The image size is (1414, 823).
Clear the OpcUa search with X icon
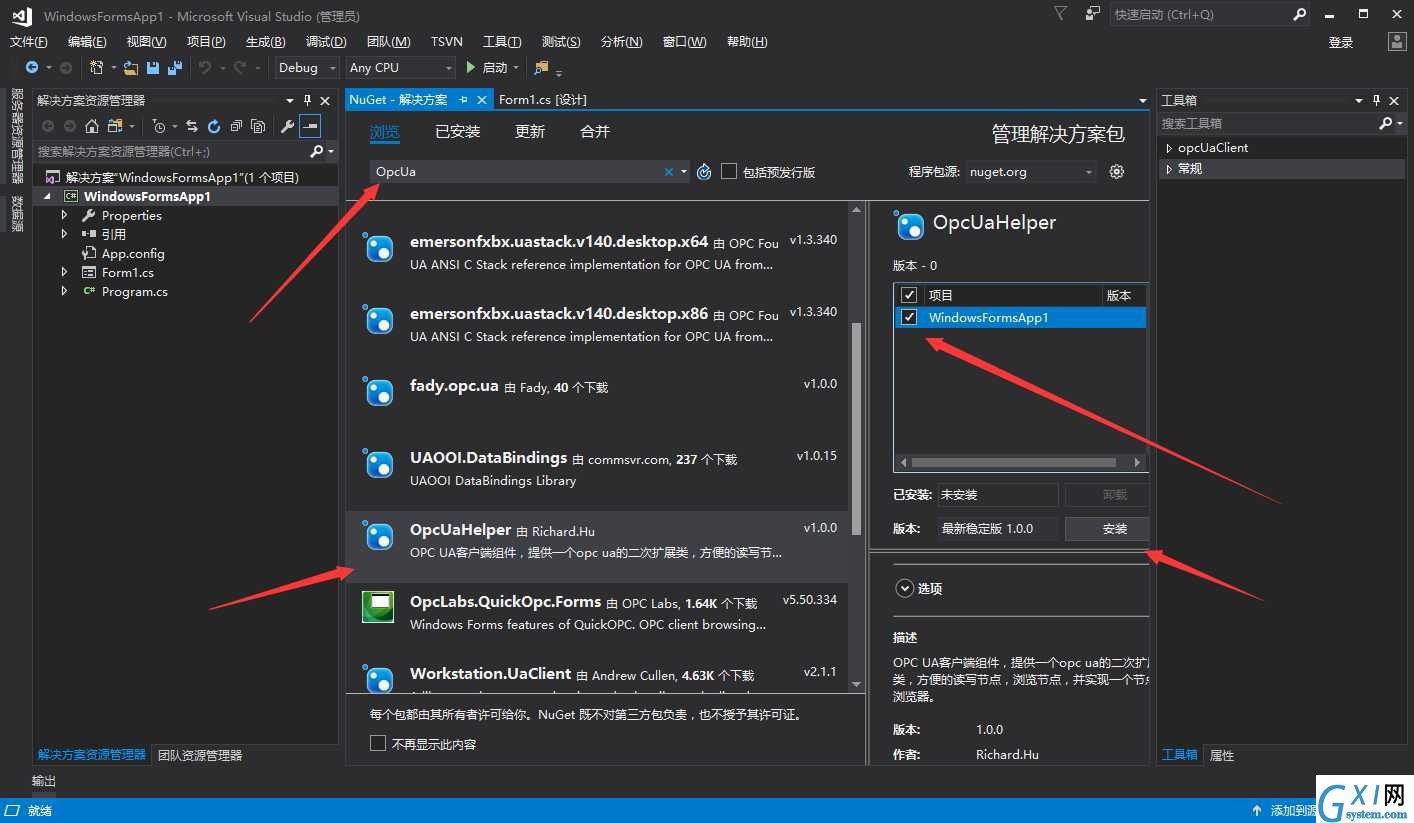pos(669,172)
